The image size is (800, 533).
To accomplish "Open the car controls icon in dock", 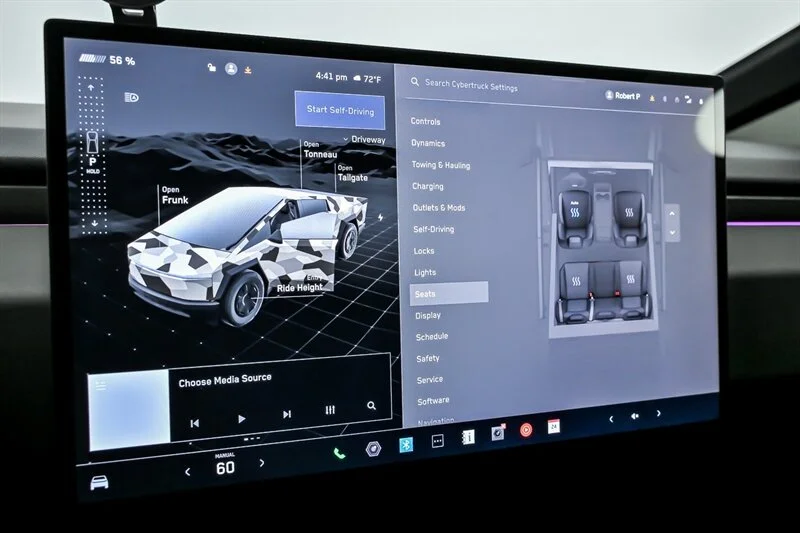I will (x=99, y=483).
